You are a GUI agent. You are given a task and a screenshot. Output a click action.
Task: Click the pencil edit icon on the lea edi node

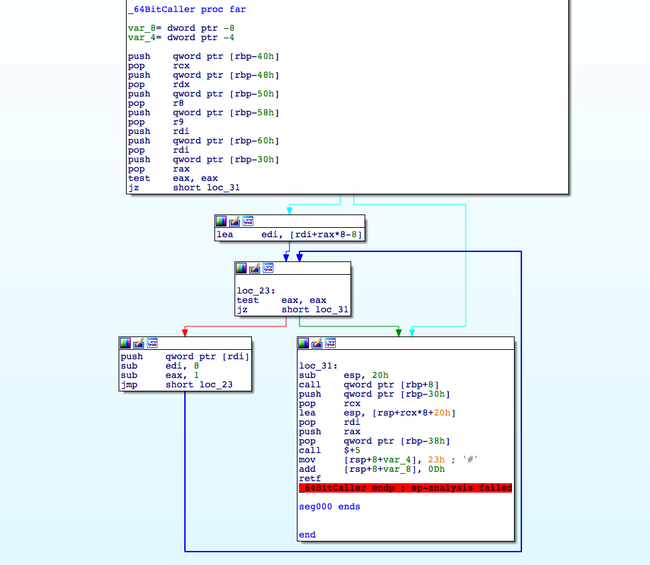coord(235,220)
